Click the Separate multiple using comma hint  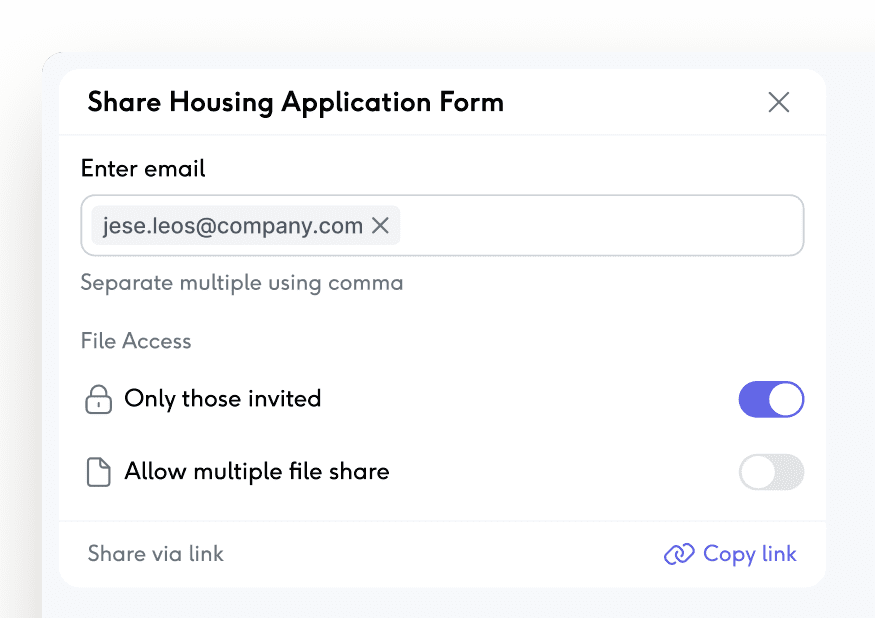pyautogui.click(x=242, y=283)
